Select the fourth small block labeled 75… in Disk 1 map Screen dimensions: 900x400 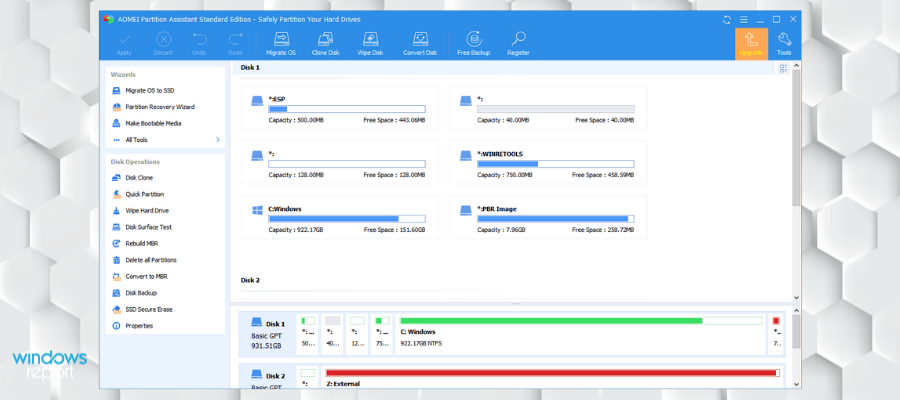[x=382, y=334]
